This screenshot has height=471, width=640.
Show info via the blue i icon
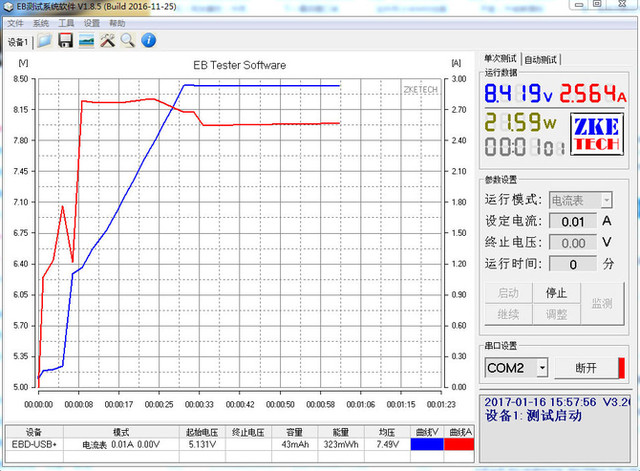coord(149,40)
